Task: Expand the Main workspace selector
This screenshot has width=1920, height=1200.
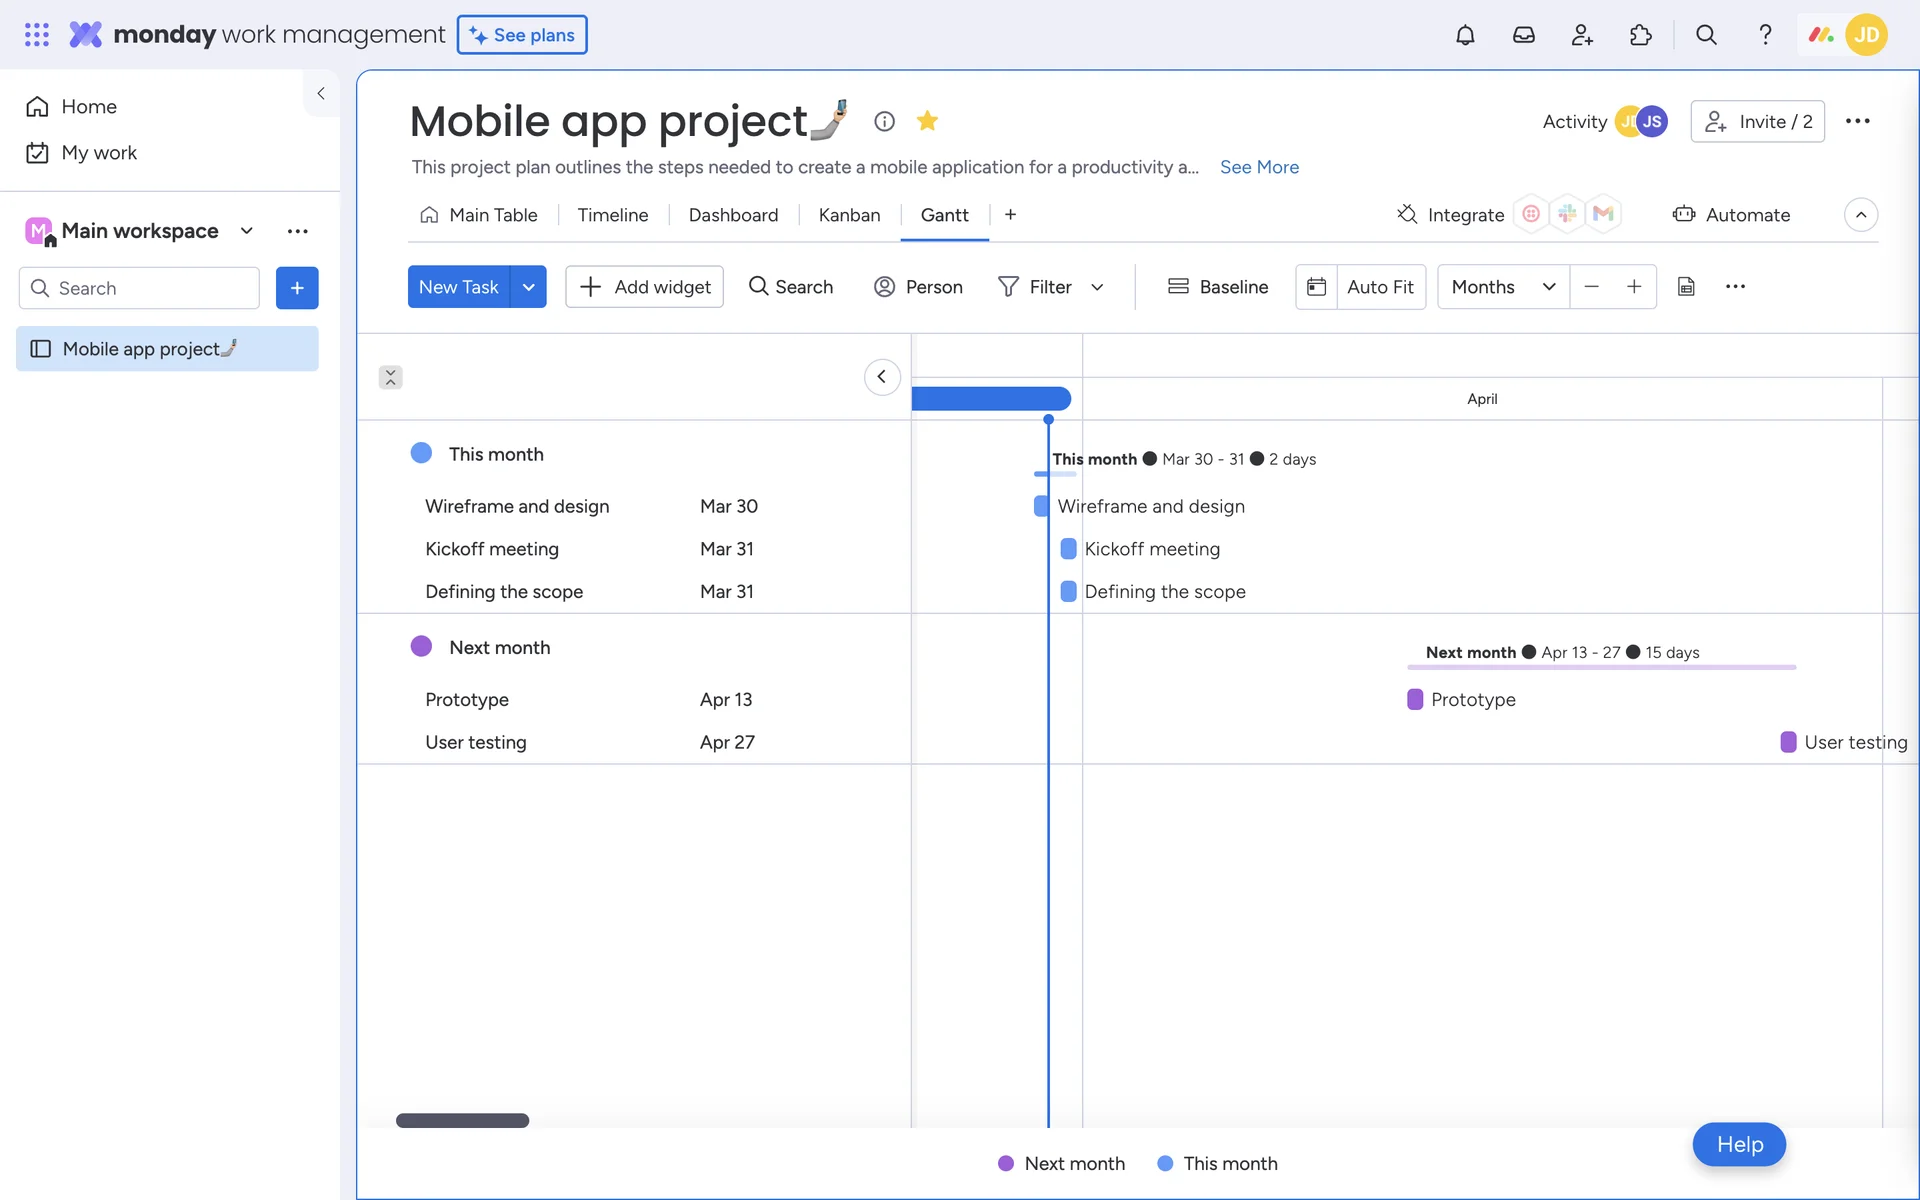Action: coord(246,231)
